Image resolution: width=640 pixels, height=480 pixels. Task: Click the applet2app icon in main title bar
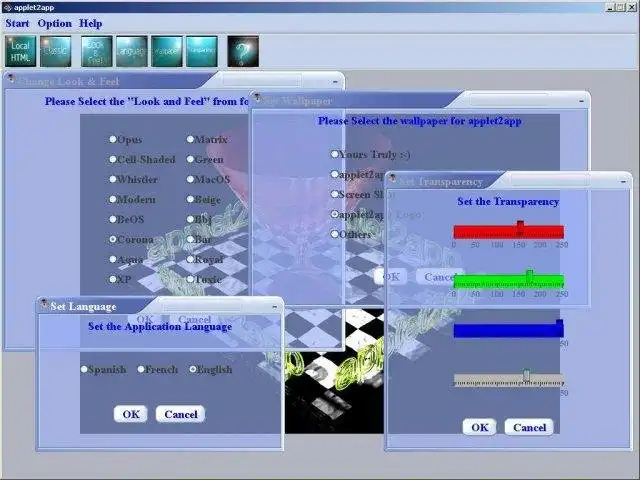tap(7, 7)
